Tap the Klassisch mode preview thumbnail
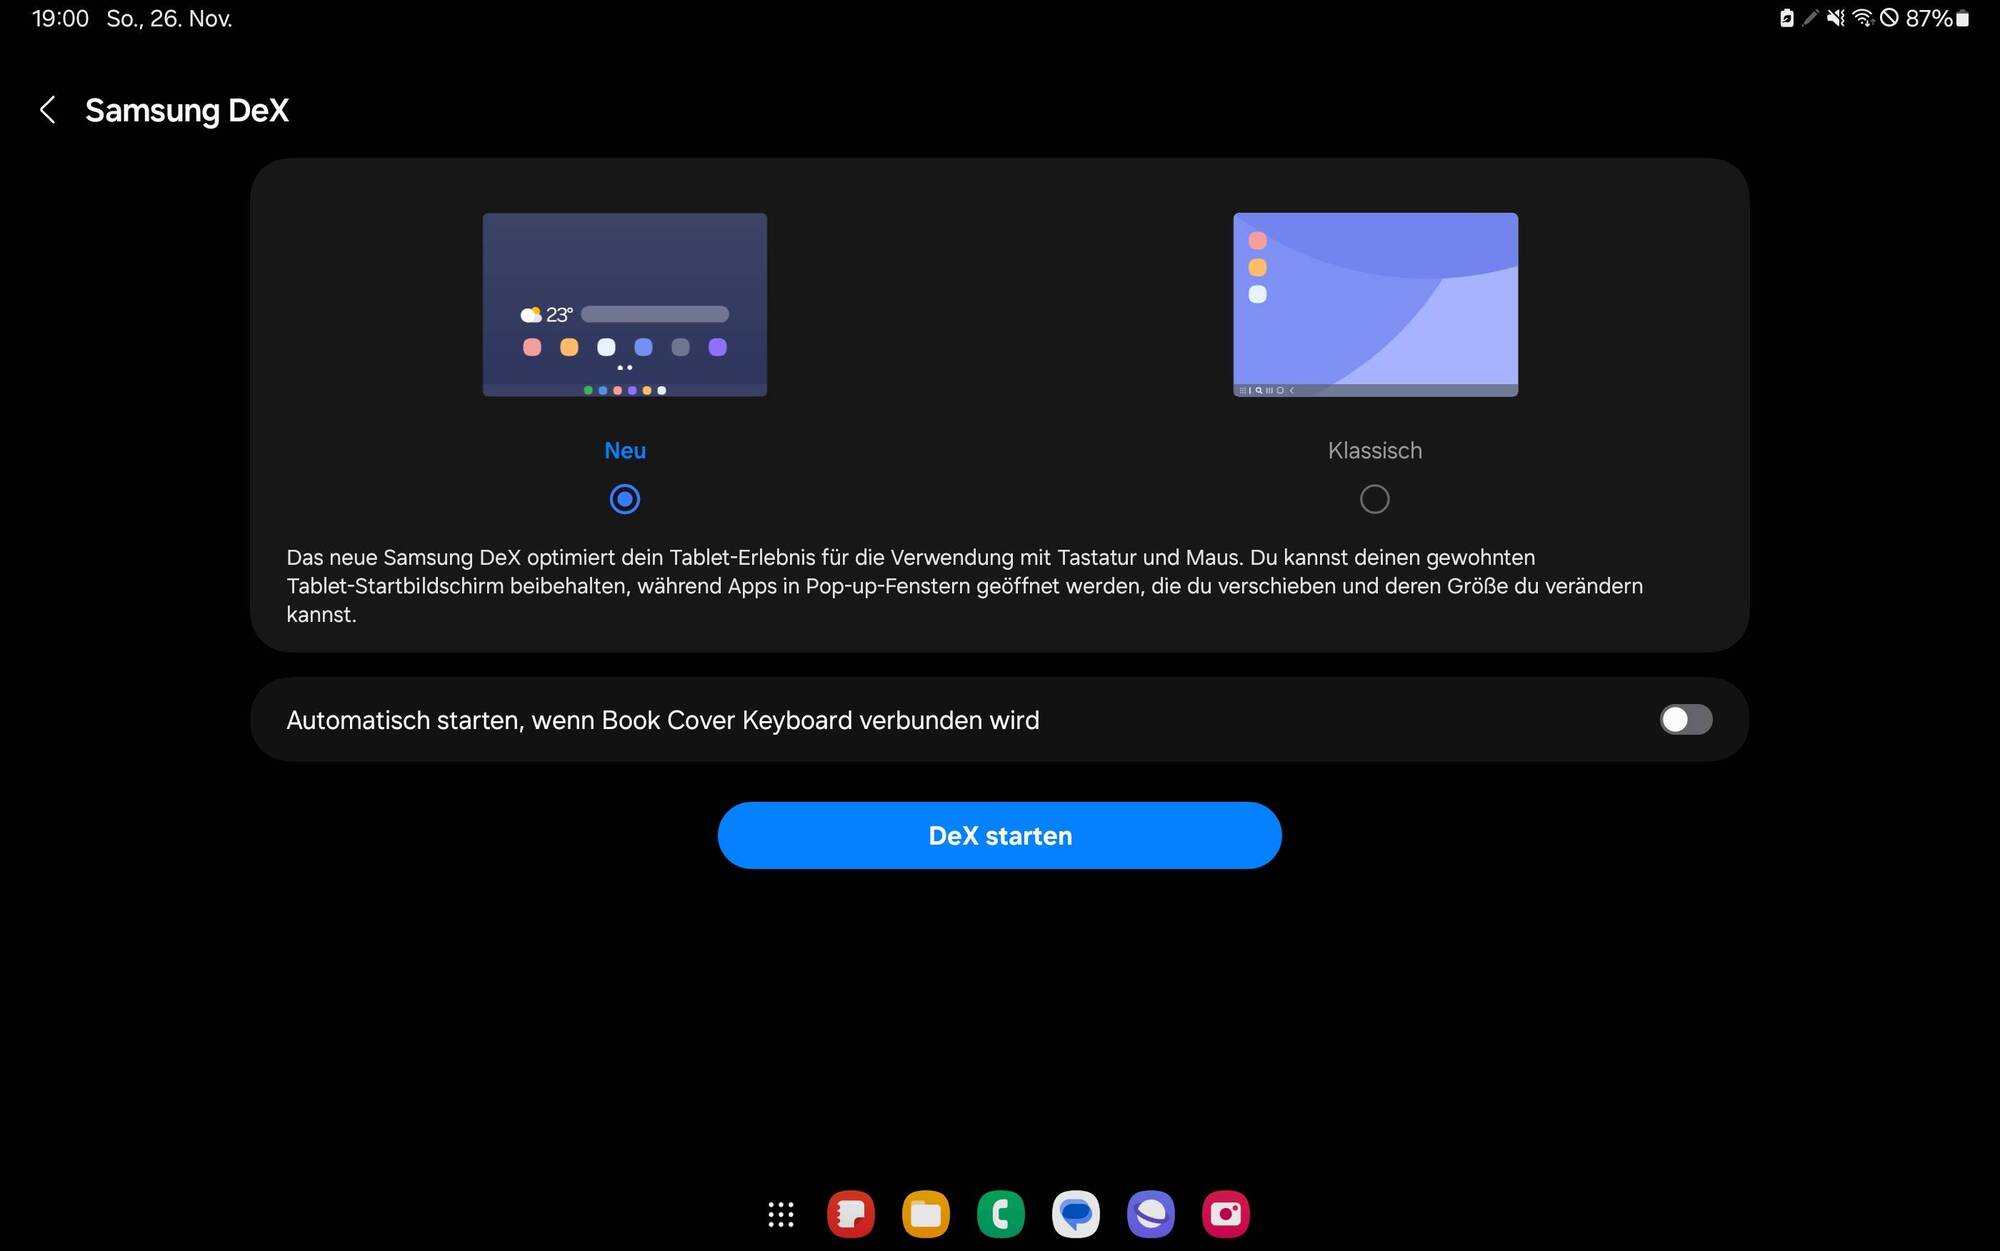The height and width of the screenshot is (1251, 2000). tap(1375, 304)
